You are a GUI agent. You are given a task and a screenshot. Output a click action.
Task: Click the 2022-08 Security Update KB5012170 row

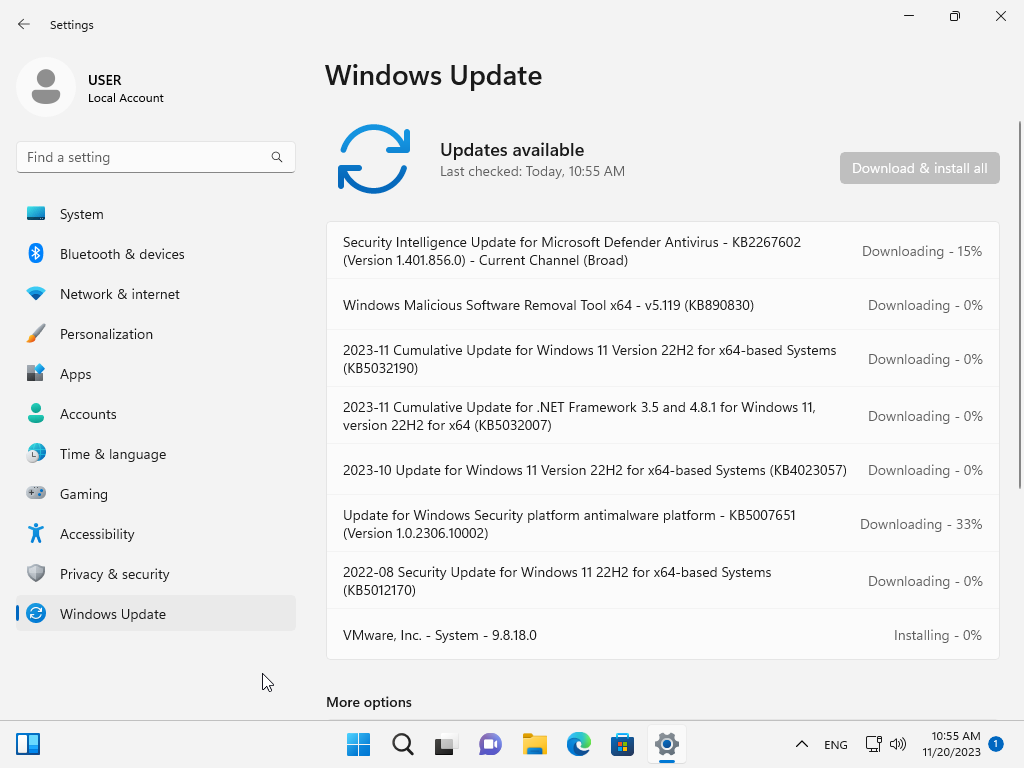point(663,581)
